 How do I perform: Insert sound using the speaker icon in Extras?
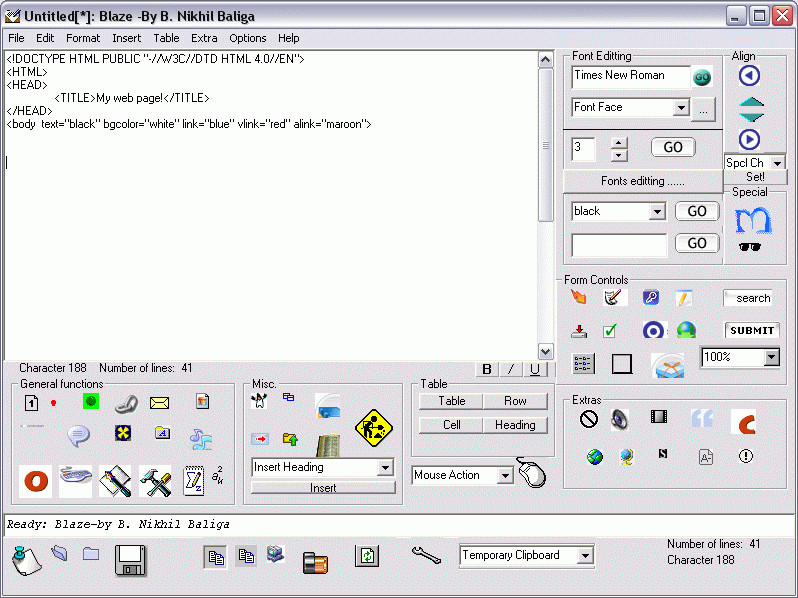620,420
